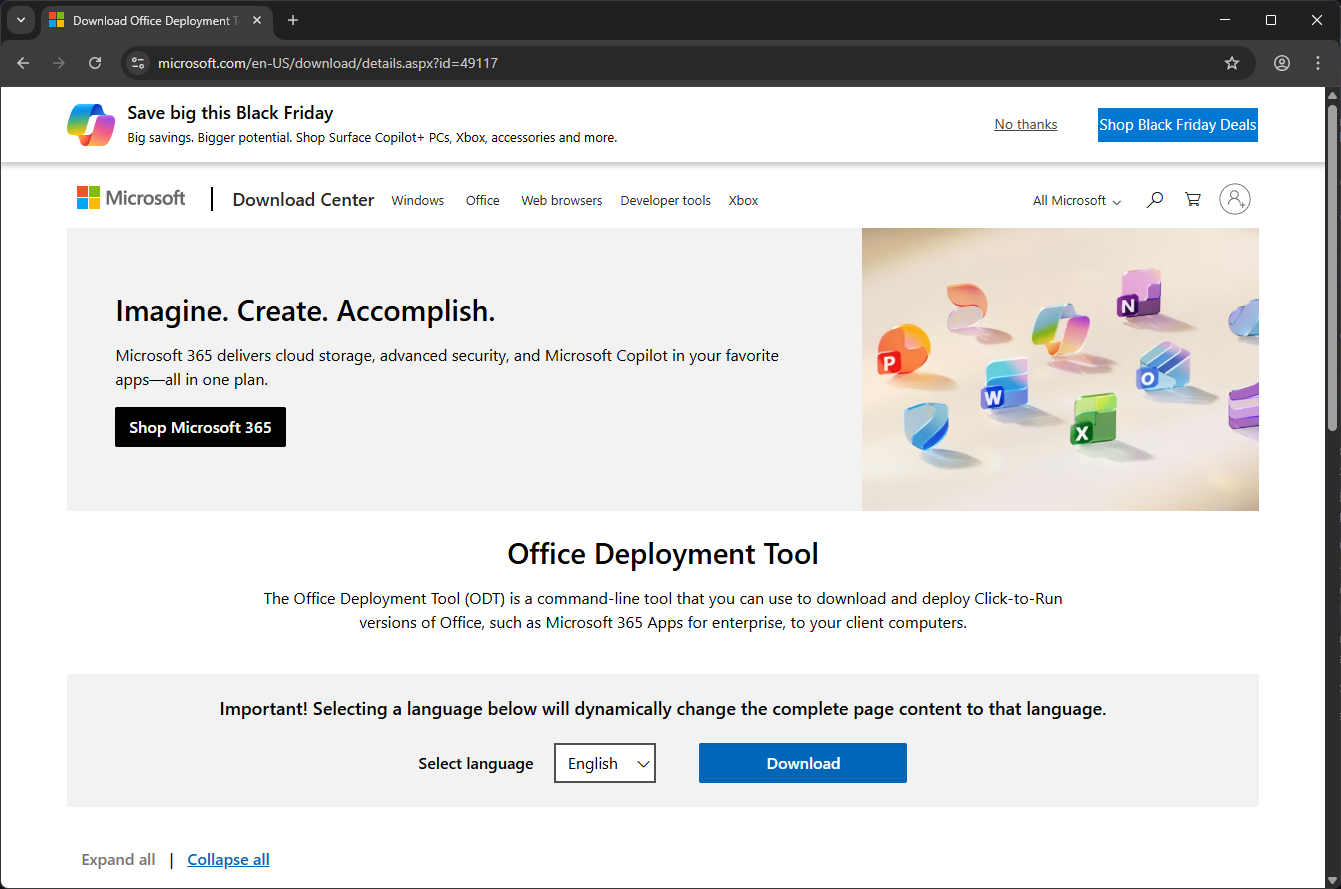Click Shop Microsoft 365
Image resolution: width=1341 pixels, height=889 pixels.
[x=200, y=427]
